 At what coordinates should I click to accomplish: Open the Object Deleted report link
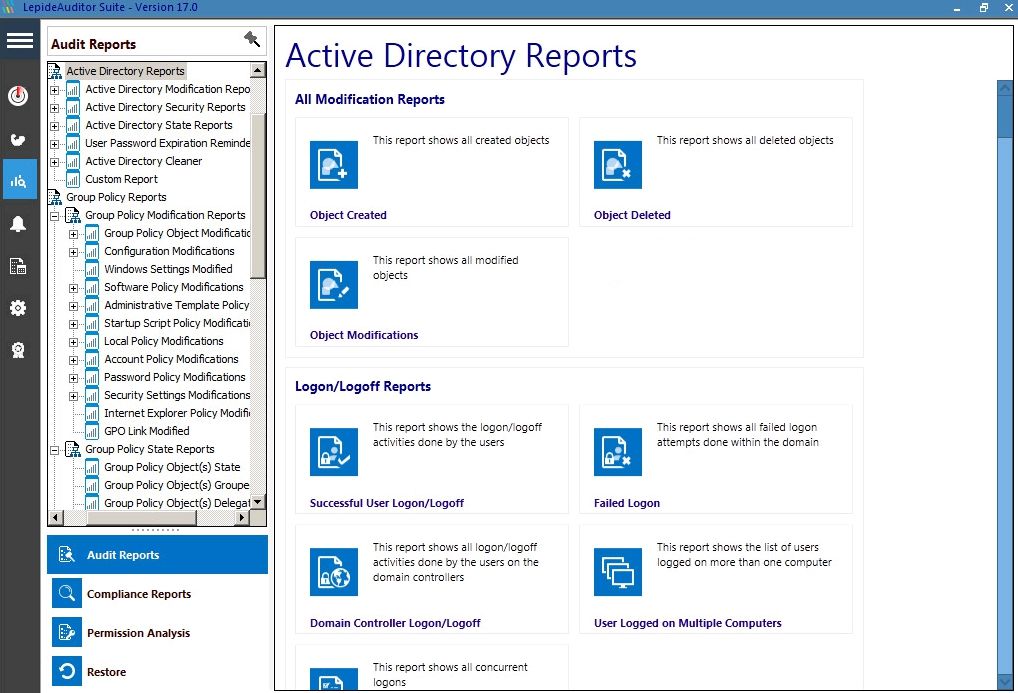pos(632,215)
